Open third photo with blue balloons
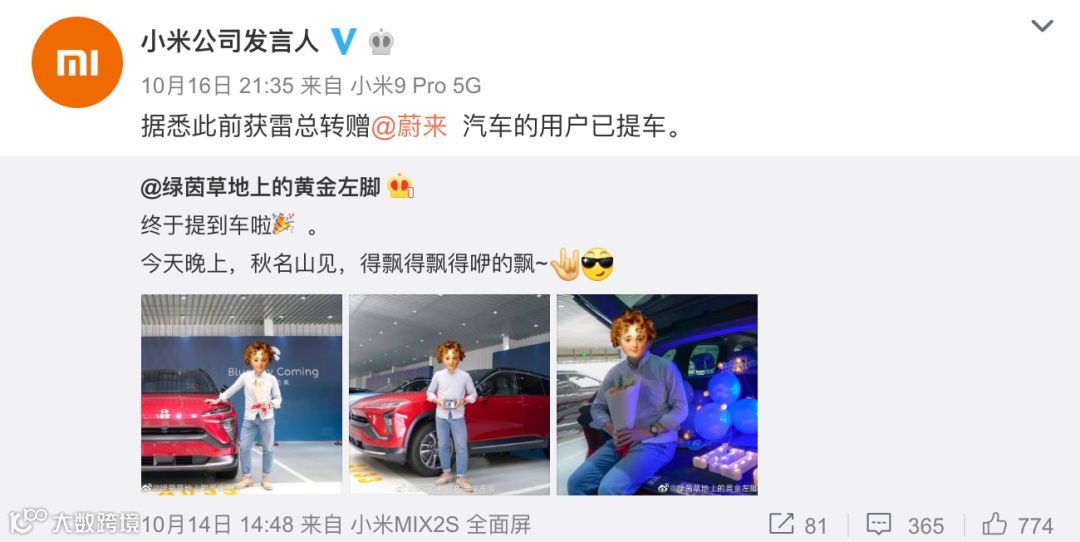 [657, 395]
